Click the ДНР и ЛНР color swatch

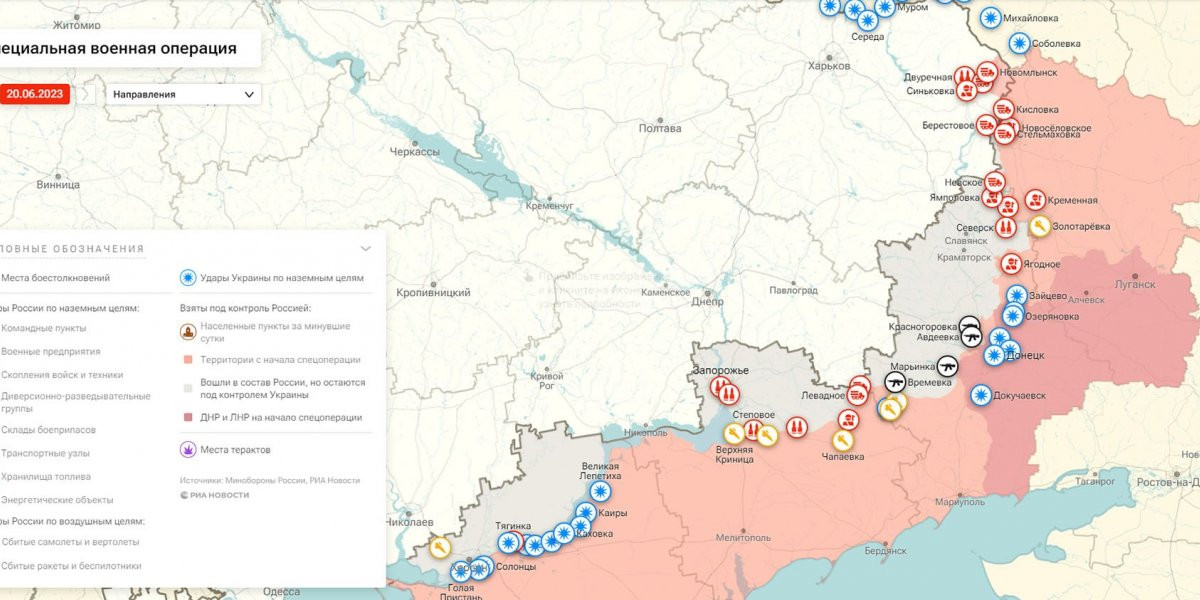click(x=187, y=417)
